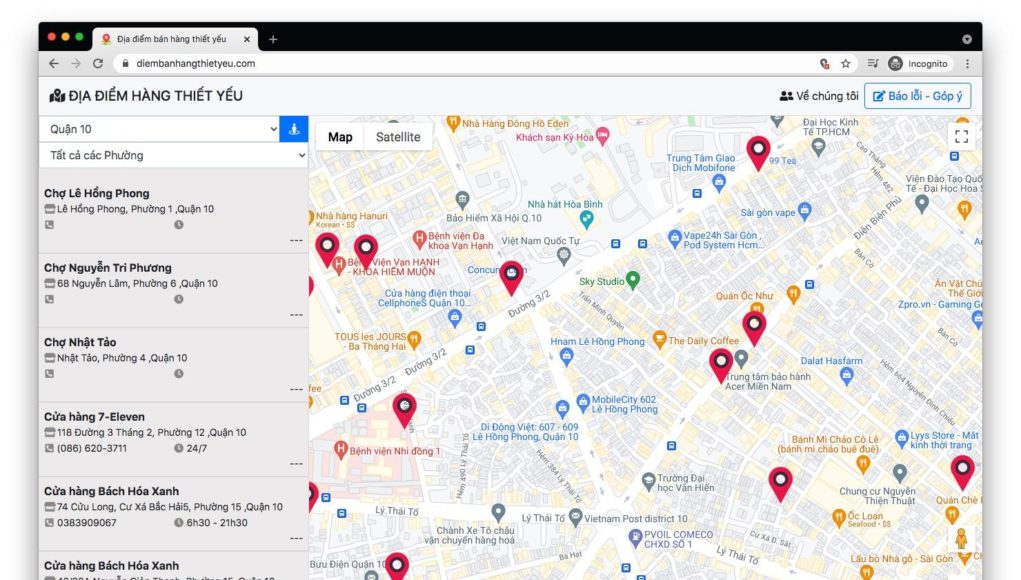This screenshot has height=580, width=1021.
Task: Open Chrome tab search dropdown arrow
Action: tap(967, 39)
